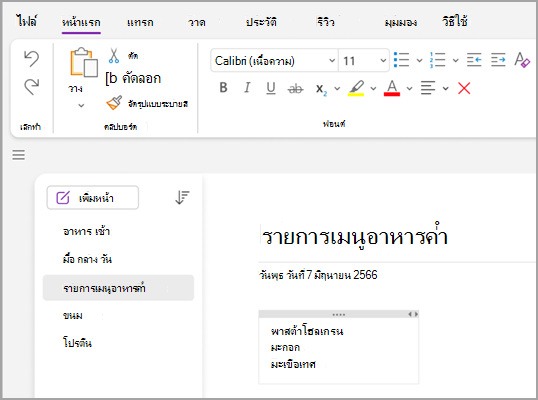
Task: Open the ไฟล์ (File) tab
Action: pyautogui.click(x=26, y=22)
